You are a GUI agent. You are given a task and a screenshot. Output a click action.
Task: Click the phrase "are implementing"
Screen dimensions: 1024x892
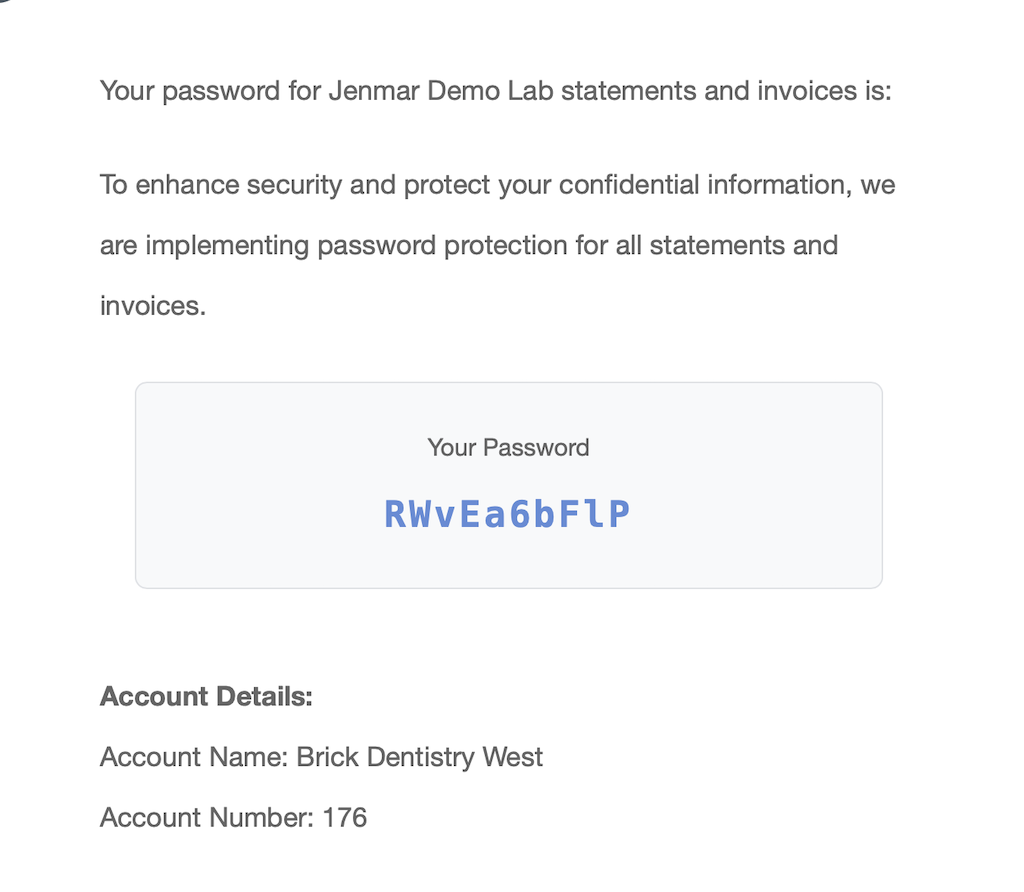[204, 246]
